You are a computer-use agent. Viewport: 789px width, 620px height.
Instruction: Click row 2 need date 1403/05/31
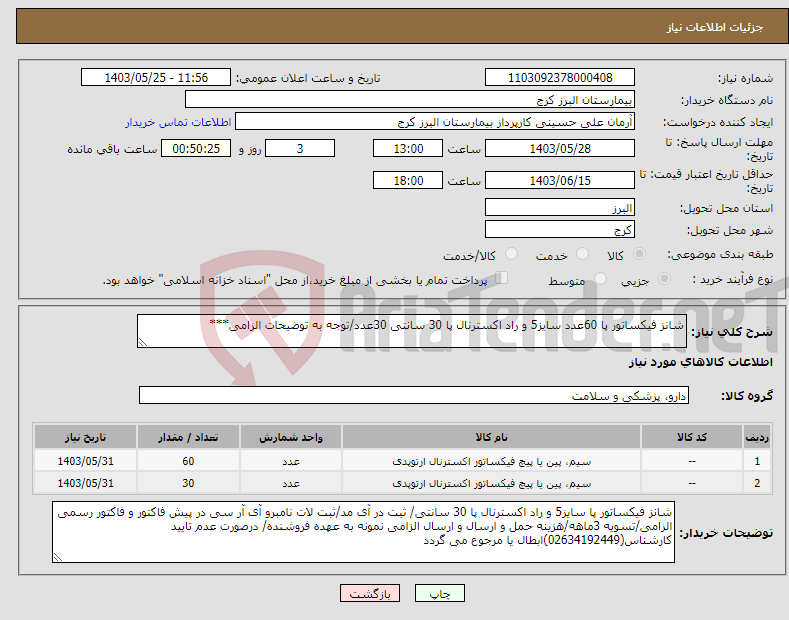coord(85,483)
